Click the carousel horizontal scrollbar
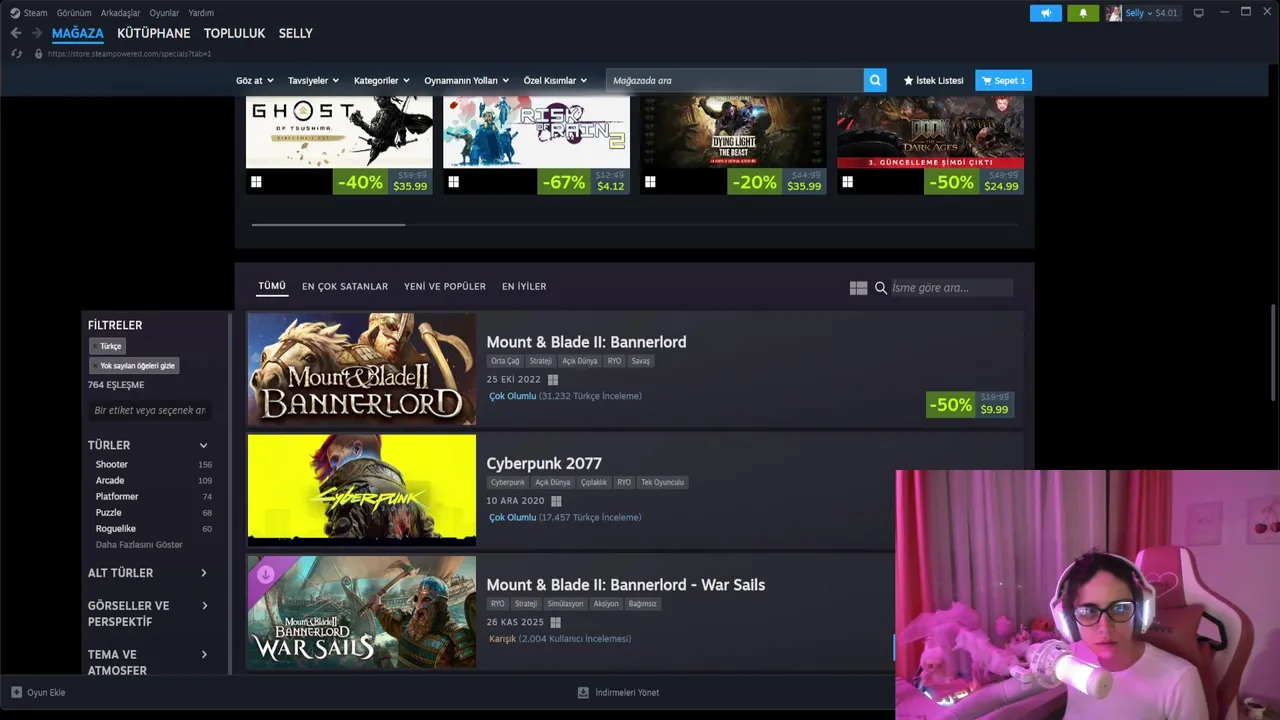The width and height of the screenshot is (1280, 720). tap(328, 225)
